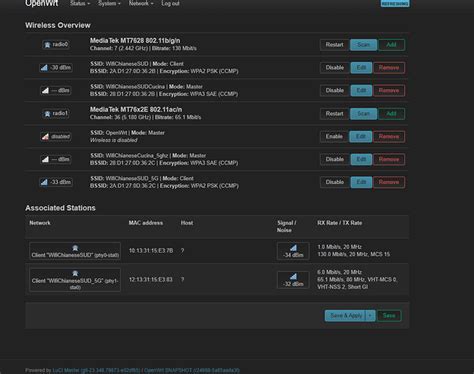The height and width of the screenshot is (374, 474).
Task: Restart the MediaTek MT7628 radio0
Action: [334, 45]
